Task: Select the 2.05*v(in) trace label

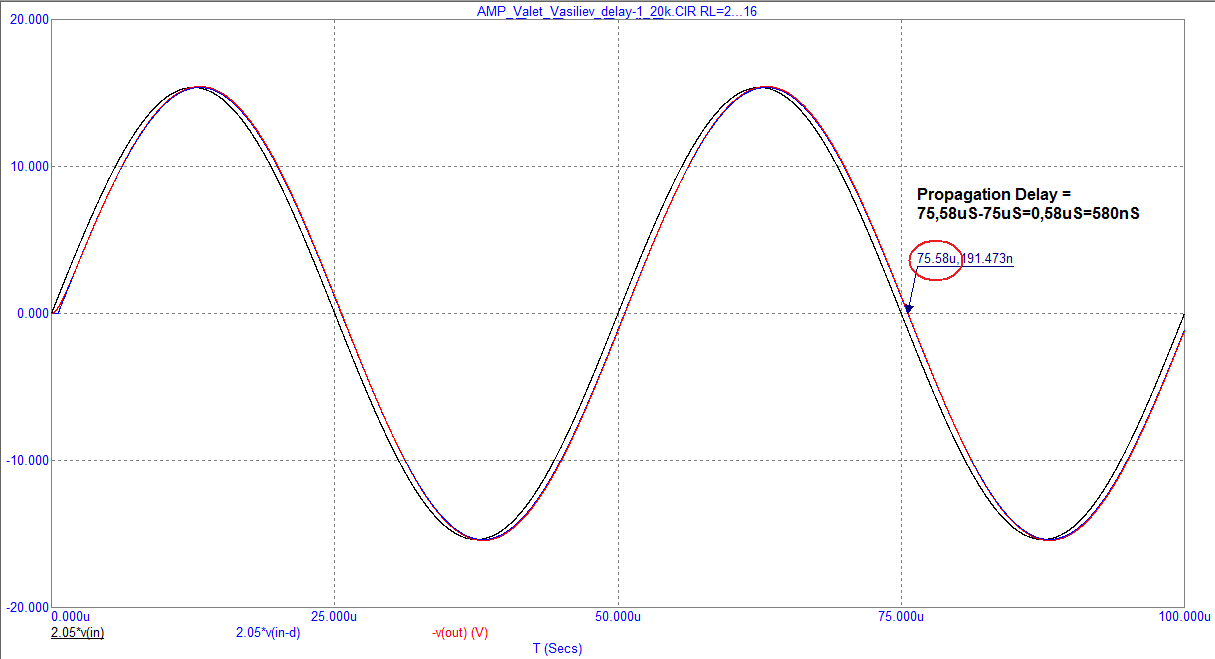Action: (78, 633)
